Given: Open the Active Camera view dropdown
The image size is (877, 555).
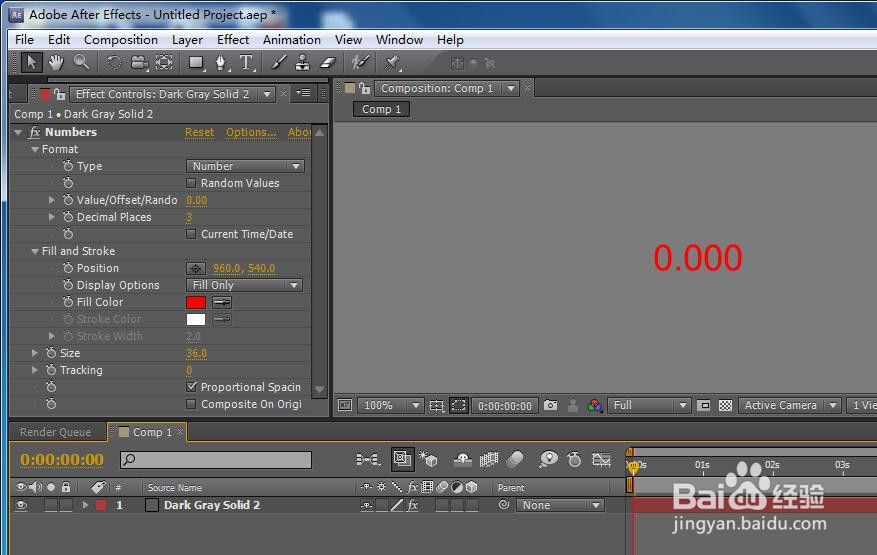Looking at the screenshot, I should coord(789,405).
